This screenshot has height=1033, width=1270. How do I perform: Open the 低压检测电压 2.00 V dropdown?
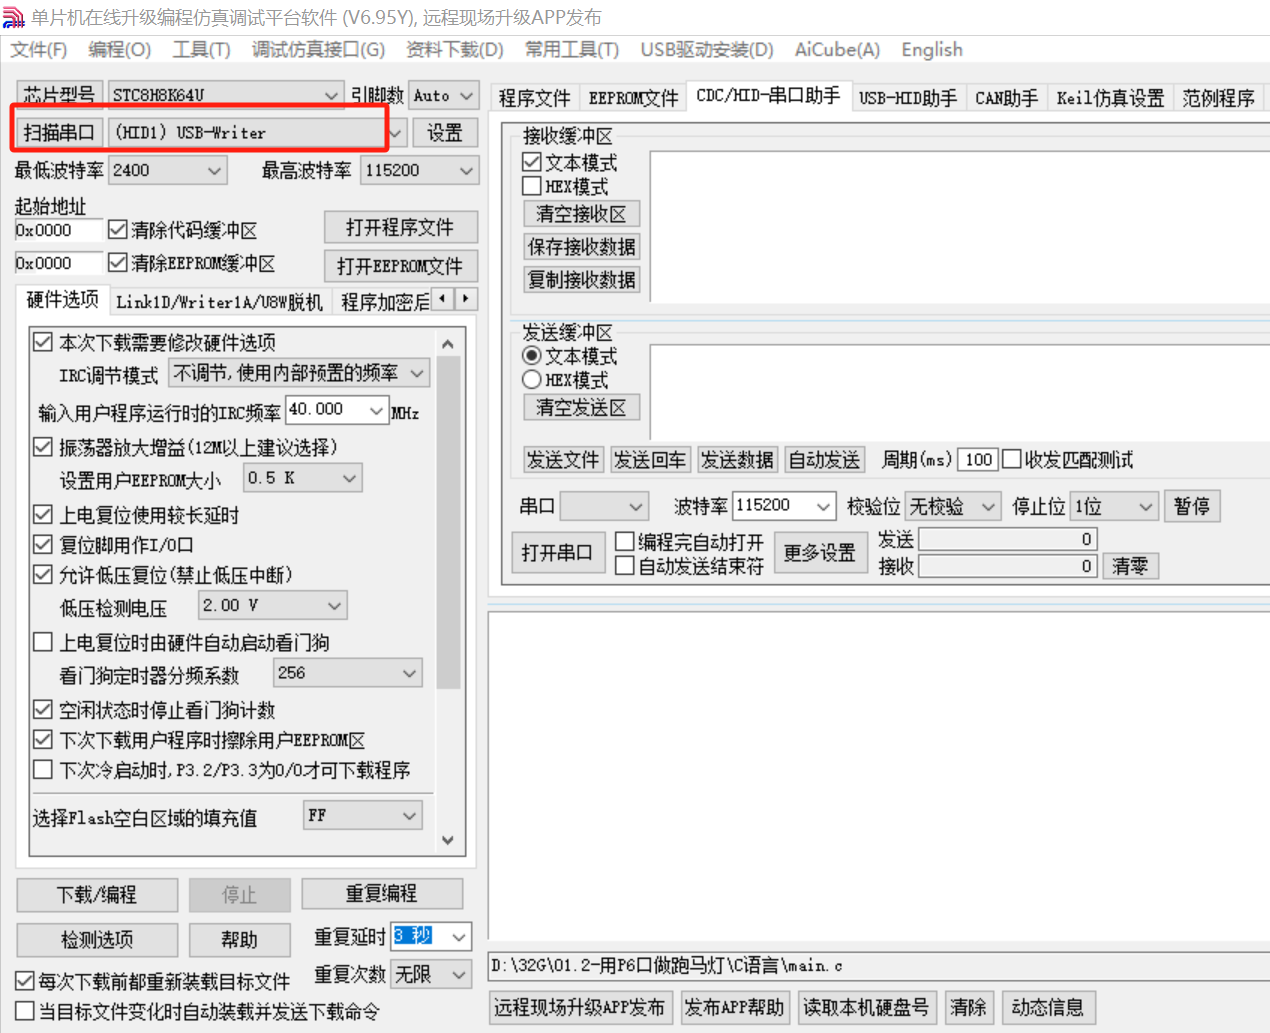click(334, 605)
